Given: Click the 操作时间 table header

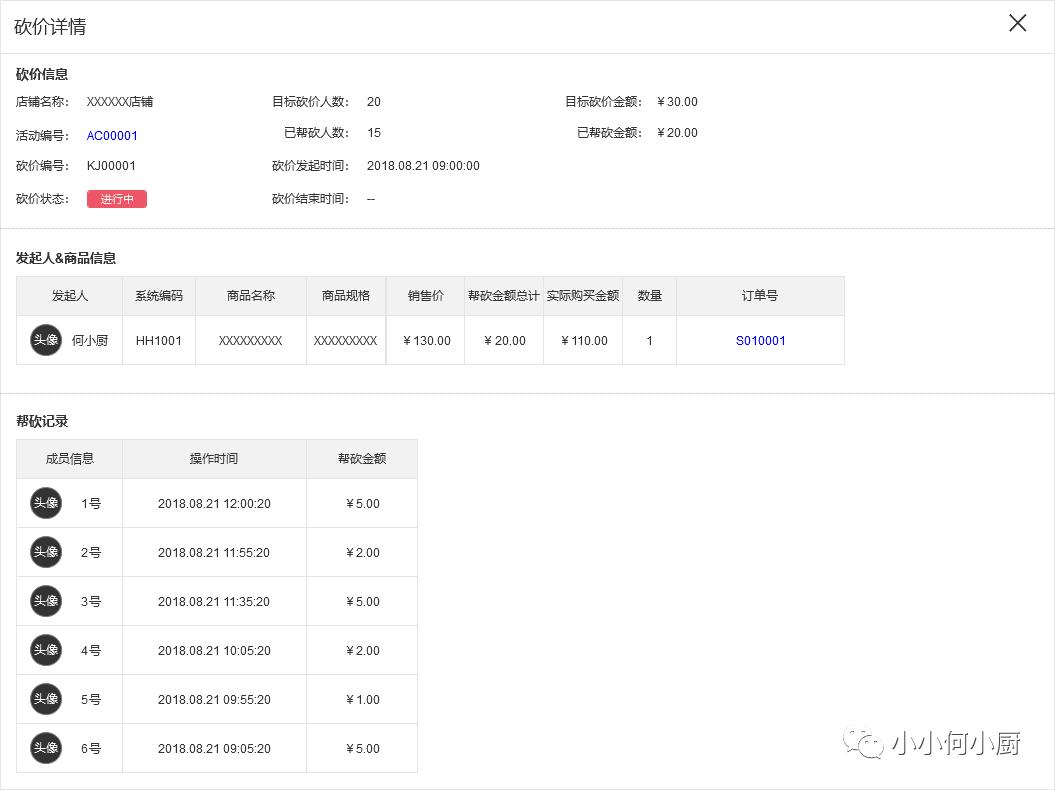Looking at the screenshot, I should (x=213, y=458).
